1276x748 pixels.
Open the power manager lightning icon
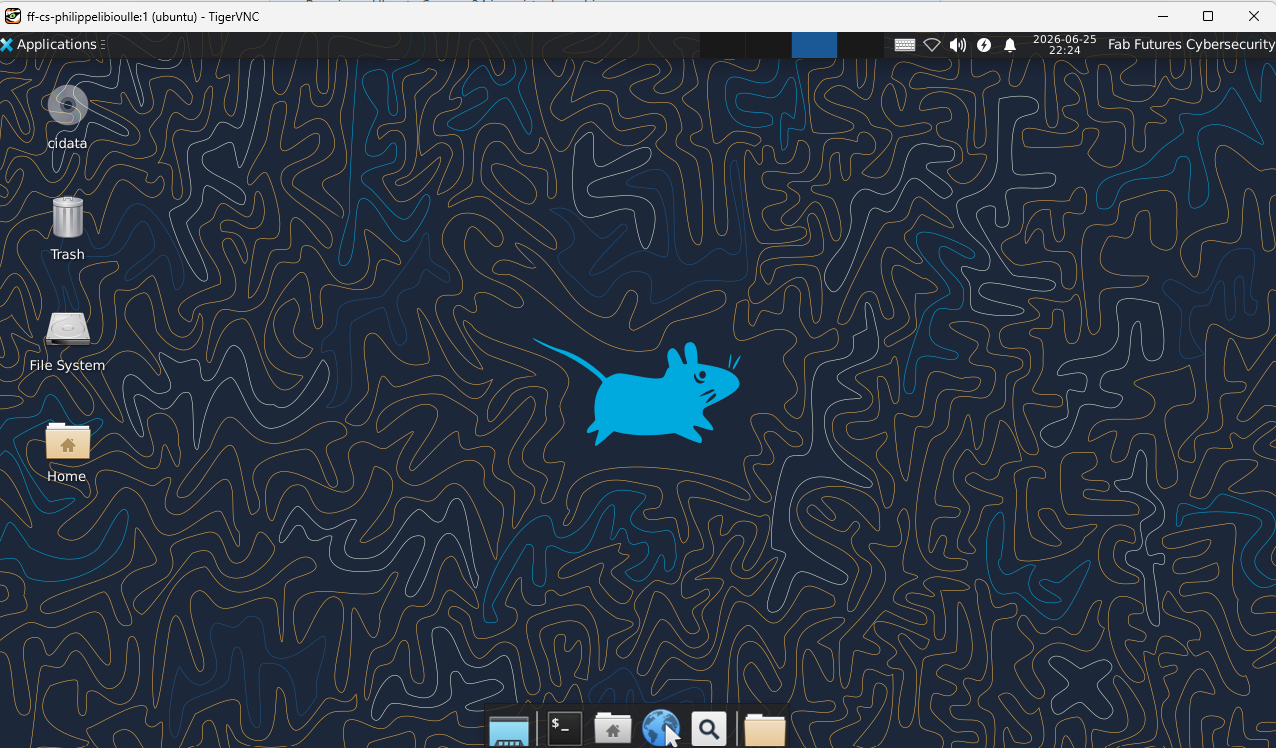coord(984,44)
